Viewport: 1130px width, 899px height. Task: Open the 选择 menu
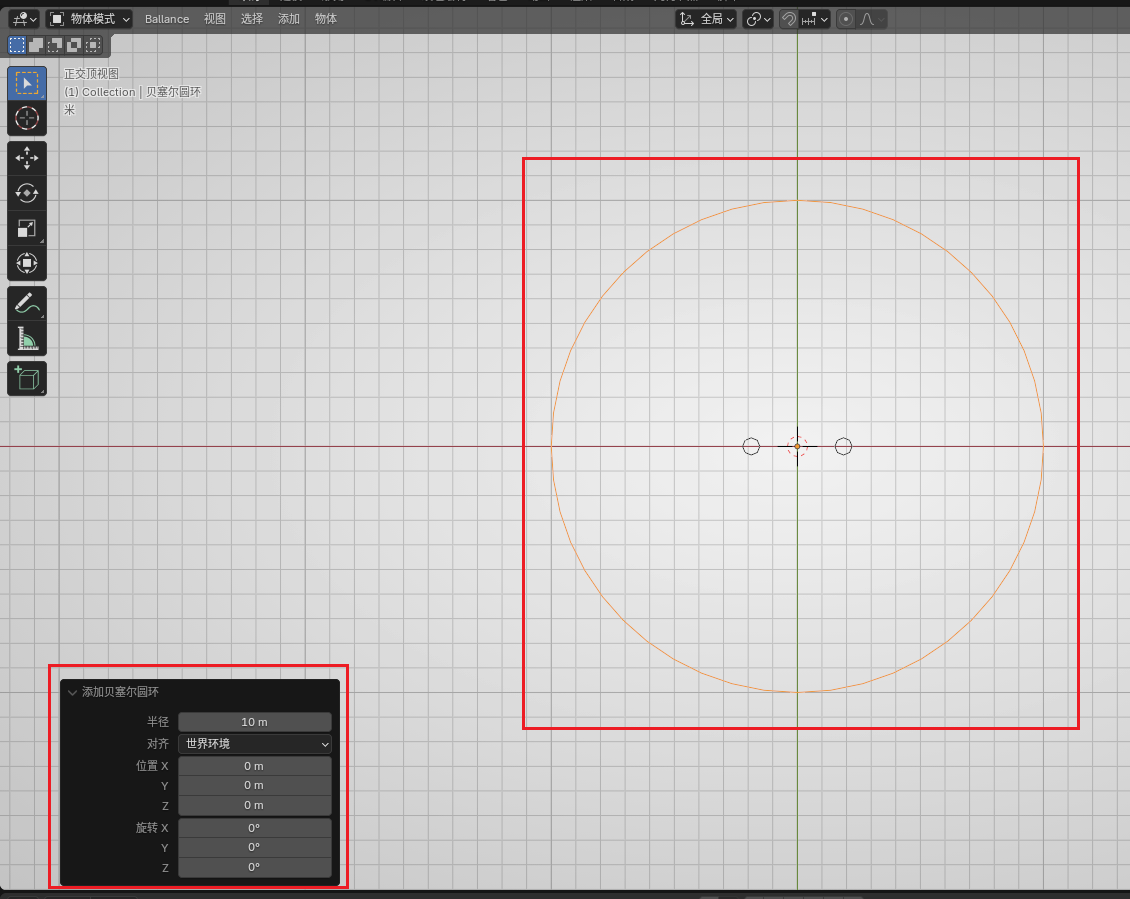pyautogui.click(x=252, y=19)
